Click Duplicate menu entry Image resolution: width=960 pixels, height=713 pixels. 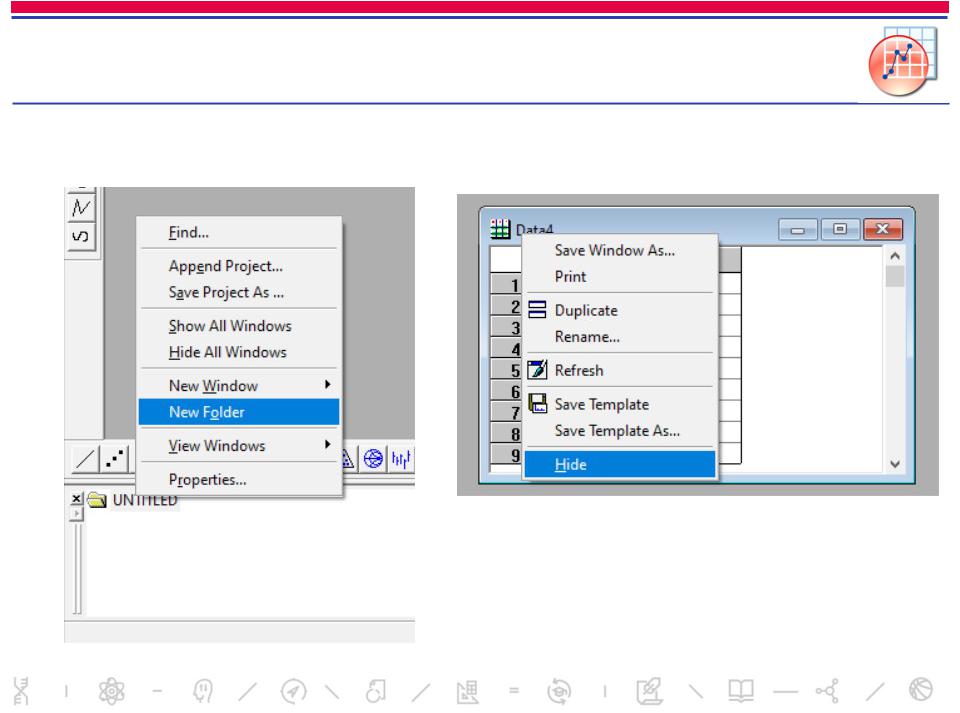click(586, 310)
